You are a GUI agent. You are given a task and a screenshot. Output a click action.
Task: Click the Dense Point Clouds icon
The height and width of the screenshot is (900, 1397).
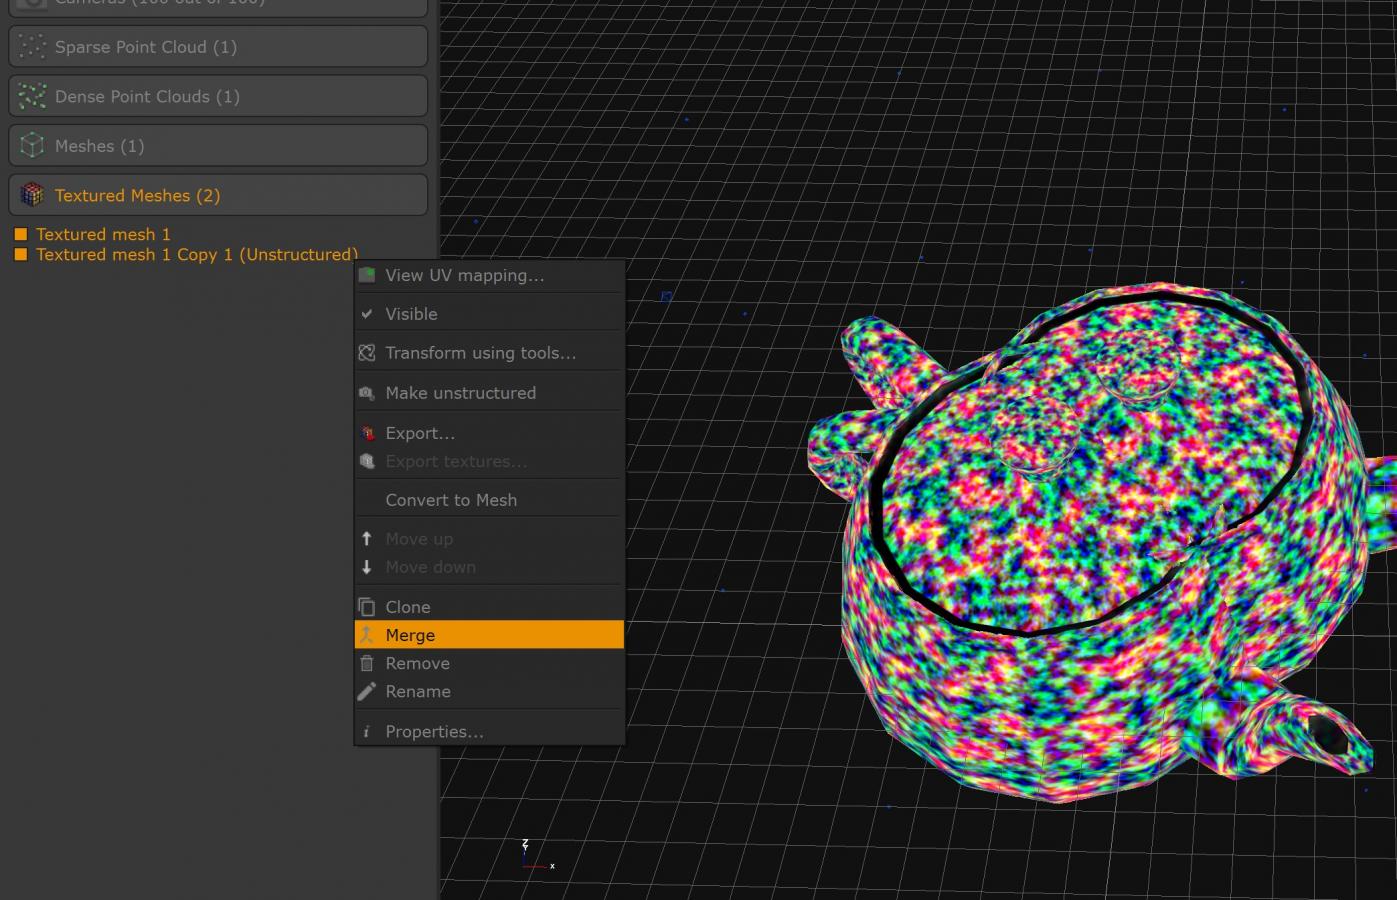(32, 96)
